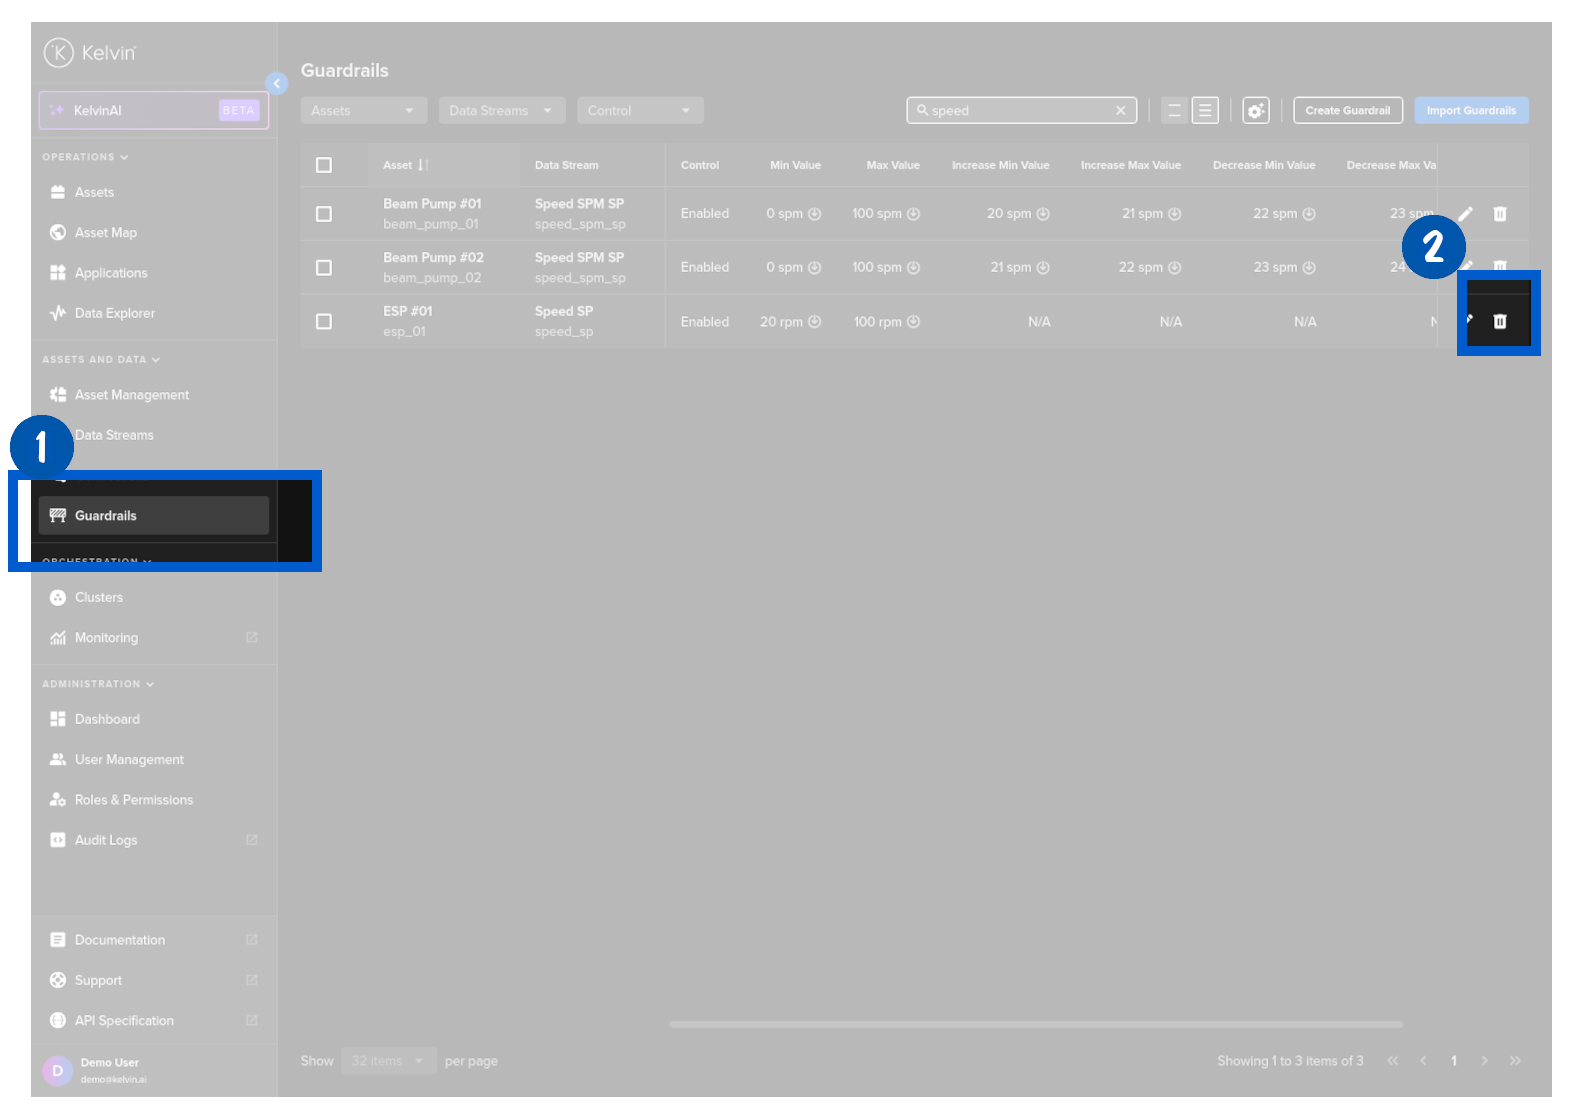Click the Import Guardrails button
1584x1120 pixels.
1470,111
